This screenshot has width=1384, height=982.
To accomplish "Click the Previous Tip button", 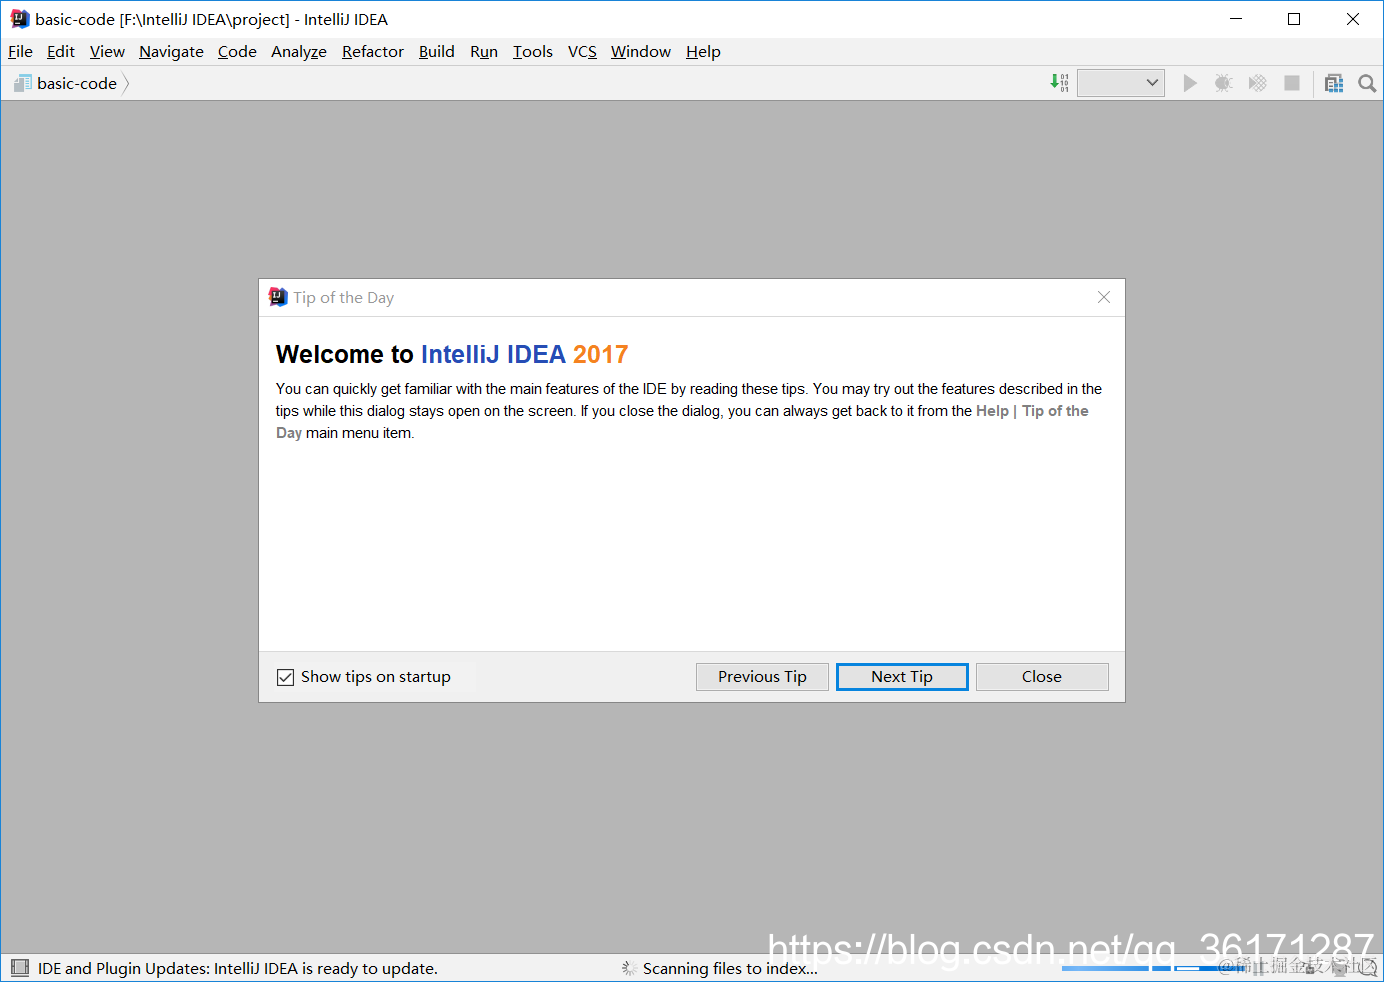I will [x=762, y=677].
